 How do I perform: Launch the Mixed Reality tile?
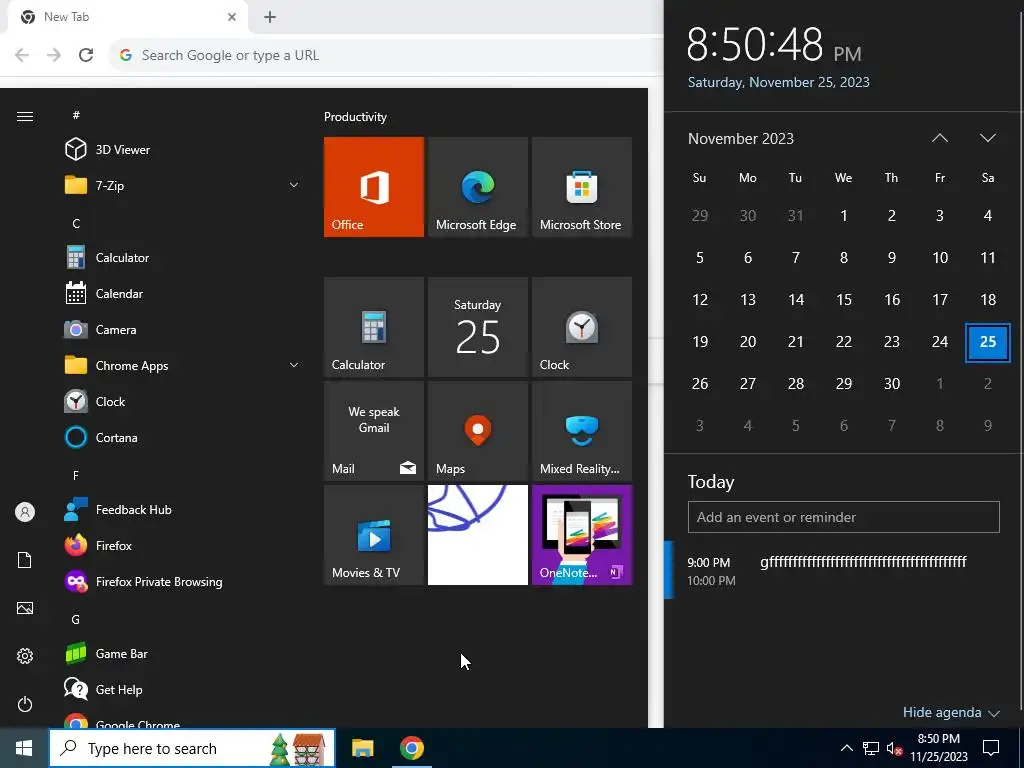[x=582, y=431]
